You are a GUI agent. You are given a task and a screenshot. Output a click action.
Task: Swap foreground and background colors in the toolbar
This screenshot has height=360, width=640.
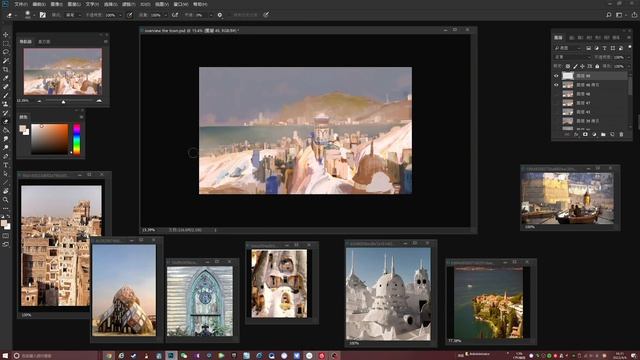click(8, 217)
